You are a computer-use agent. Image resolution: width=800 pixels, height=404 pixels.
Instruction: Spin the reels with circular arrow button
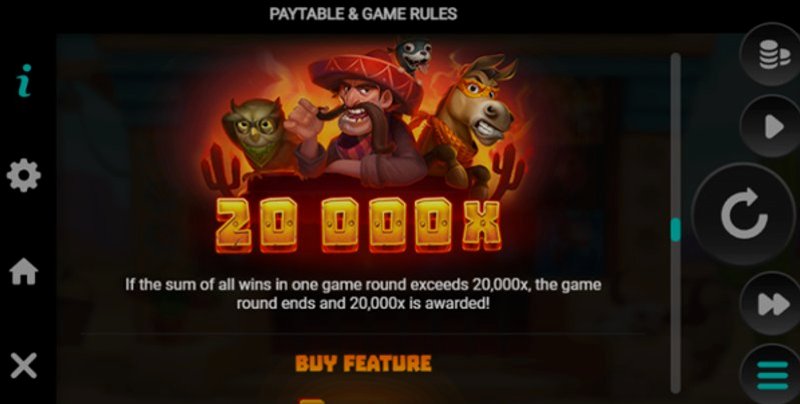pos(744,213)
